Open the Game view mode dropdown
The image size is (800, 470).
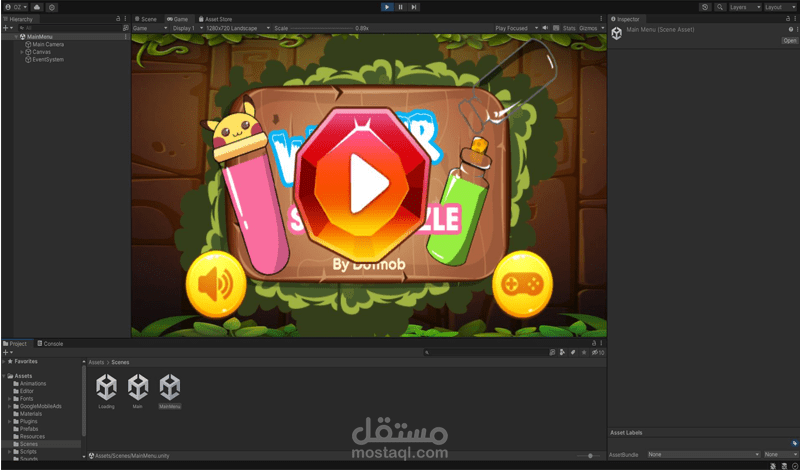click(150, 28)
